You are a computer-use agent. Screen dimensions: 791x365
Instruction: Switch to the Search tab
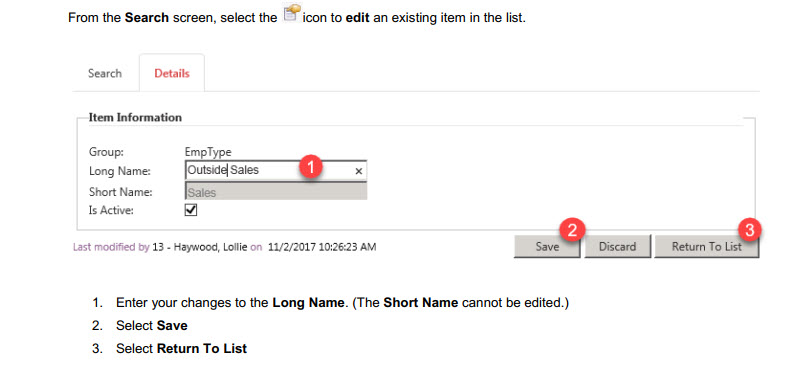pos(105,73)
